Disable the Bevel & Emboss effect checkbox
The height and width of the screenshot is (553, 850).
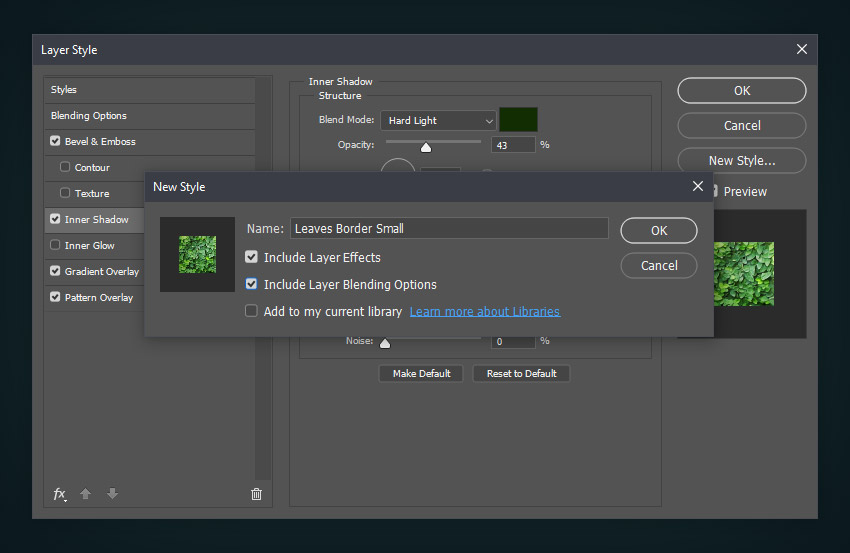55,142
